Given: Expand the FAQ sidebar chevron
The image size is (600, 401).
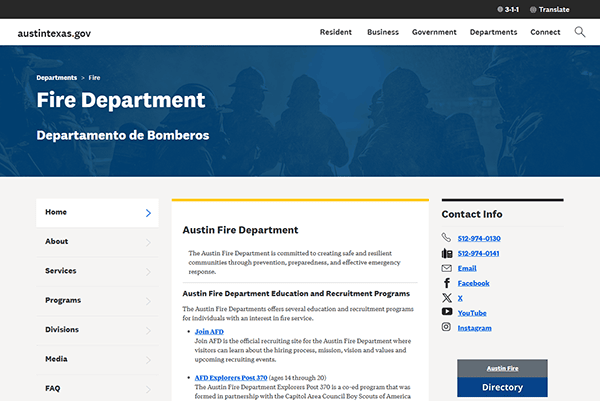Looking at the screenshot, I should [x=148, y=390].
